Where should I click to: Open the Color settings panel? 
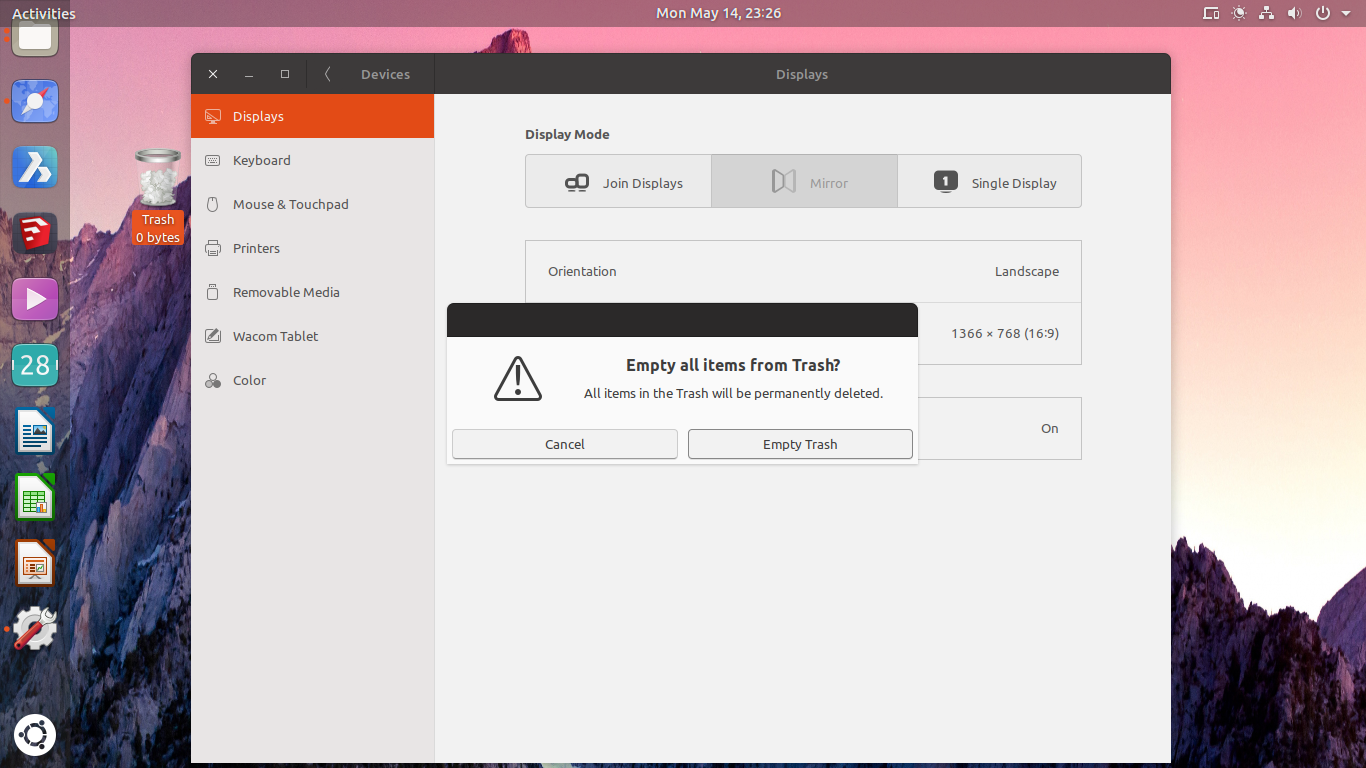[312, 380]
